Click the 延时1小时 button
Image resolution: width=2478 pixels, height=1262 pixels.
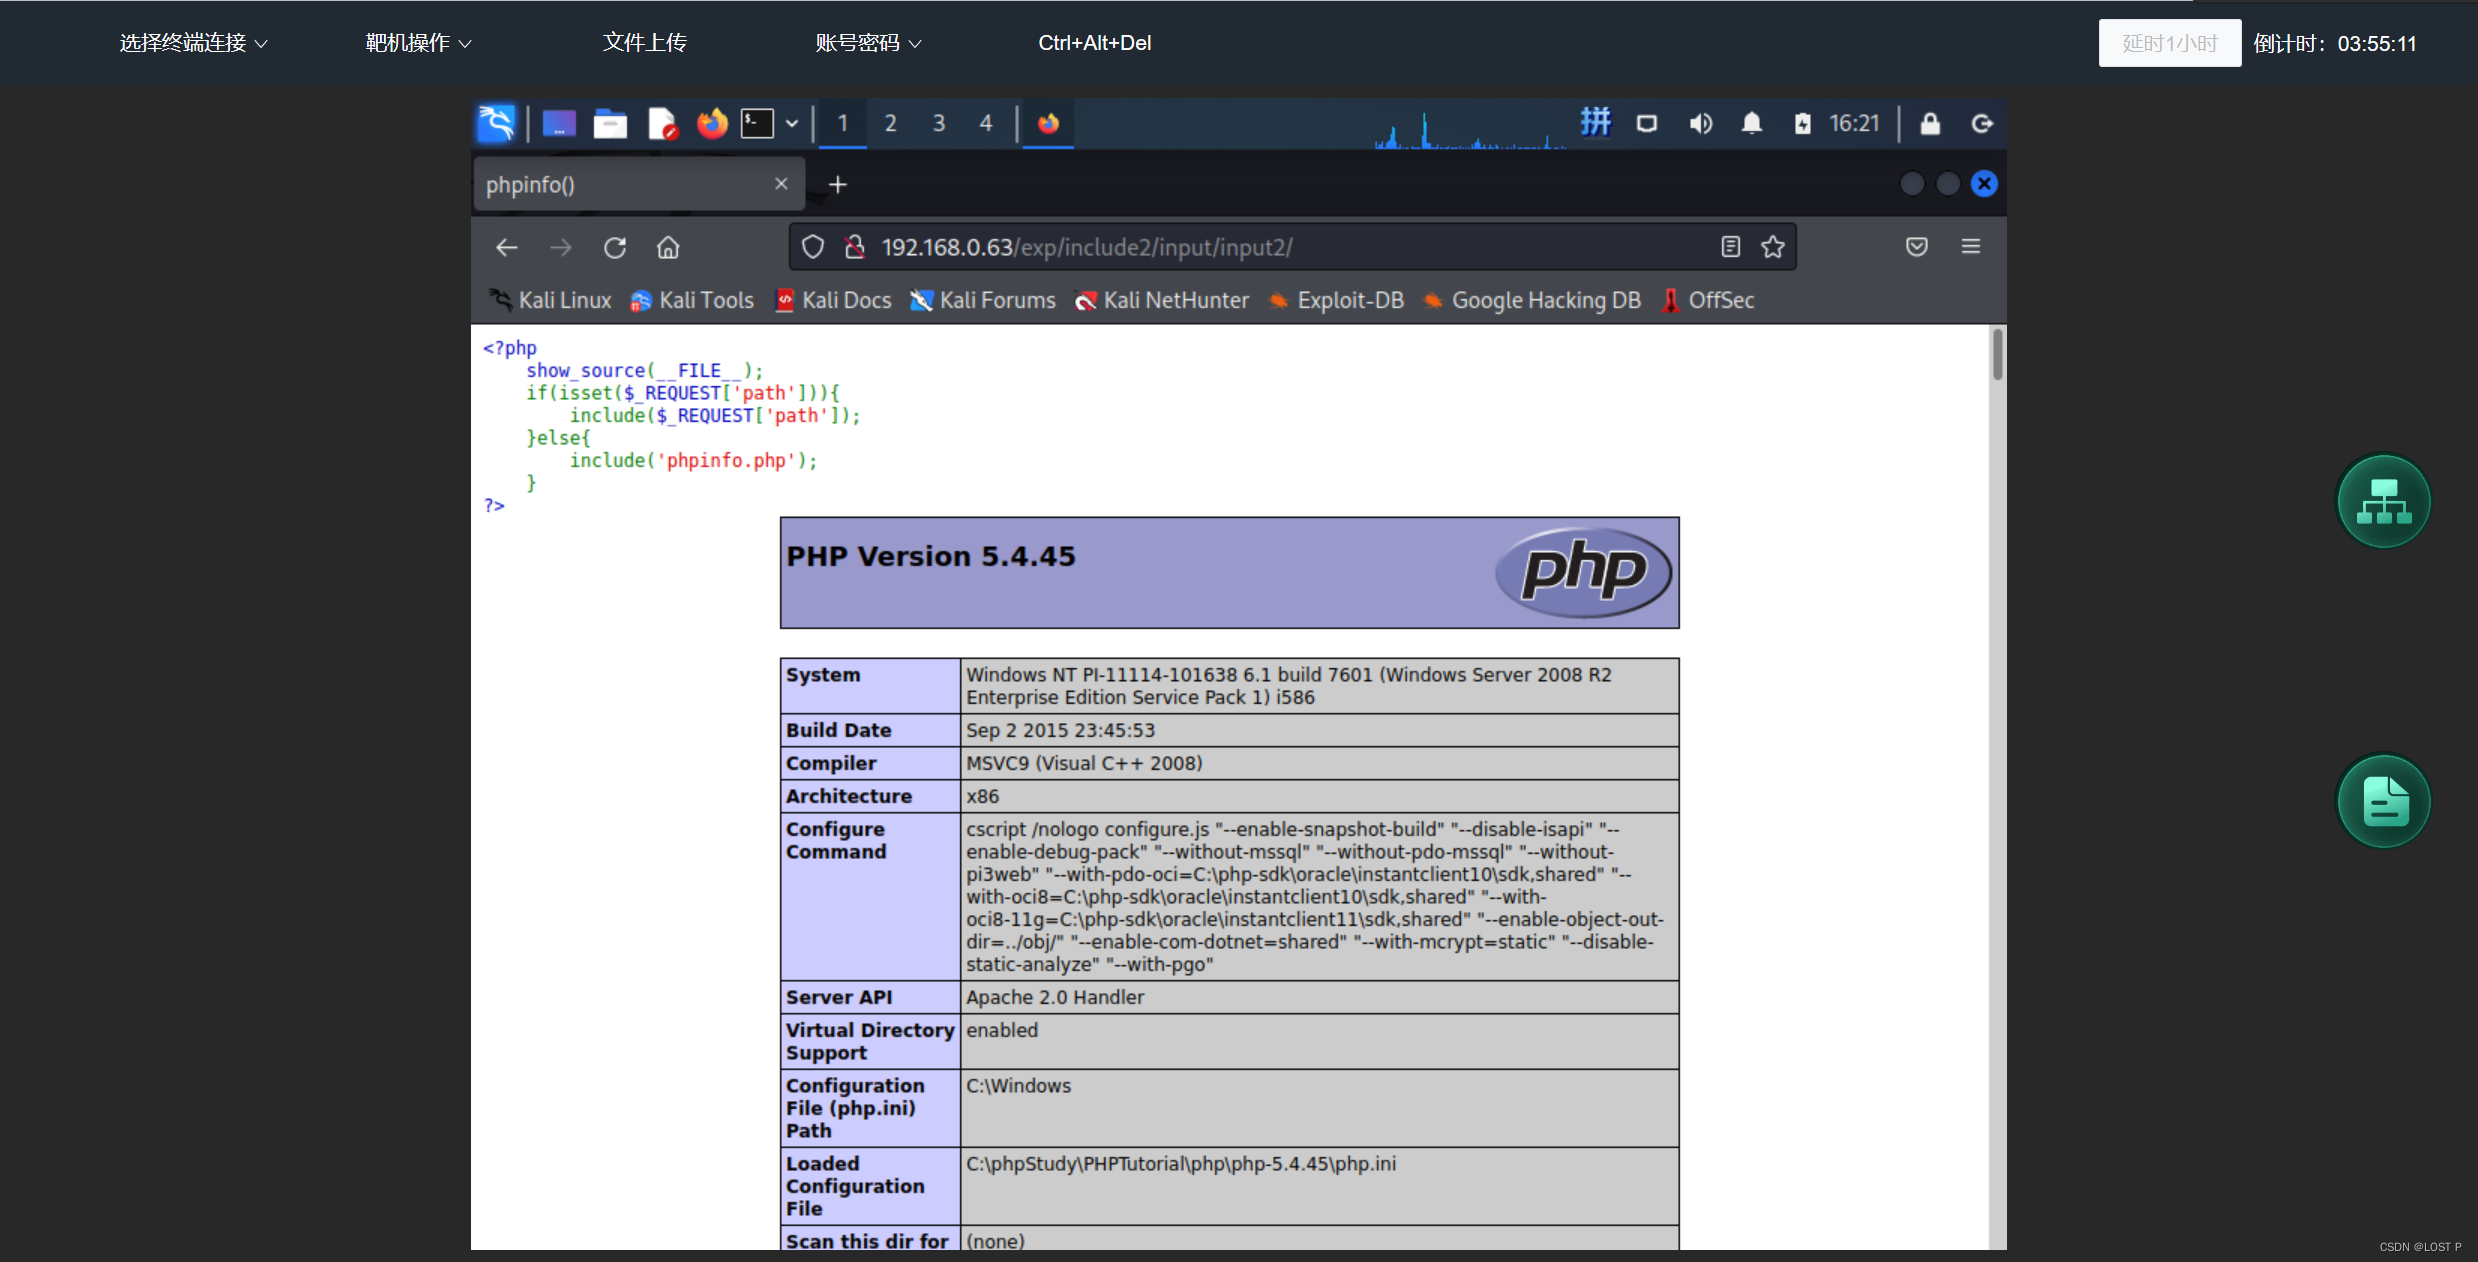point(2170,43)
